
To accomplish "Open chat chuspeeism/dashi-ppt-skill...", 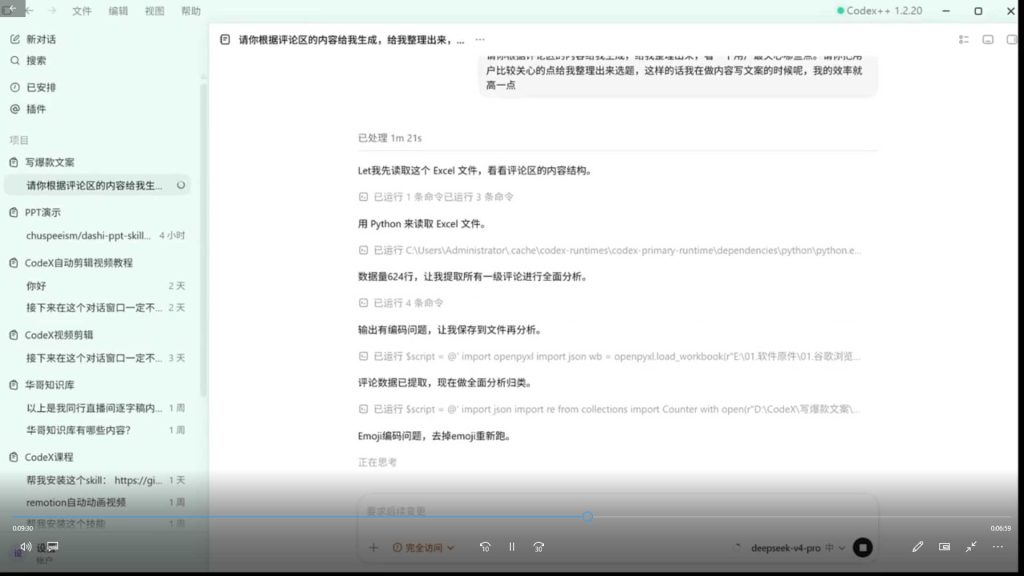I will point(98,236).
